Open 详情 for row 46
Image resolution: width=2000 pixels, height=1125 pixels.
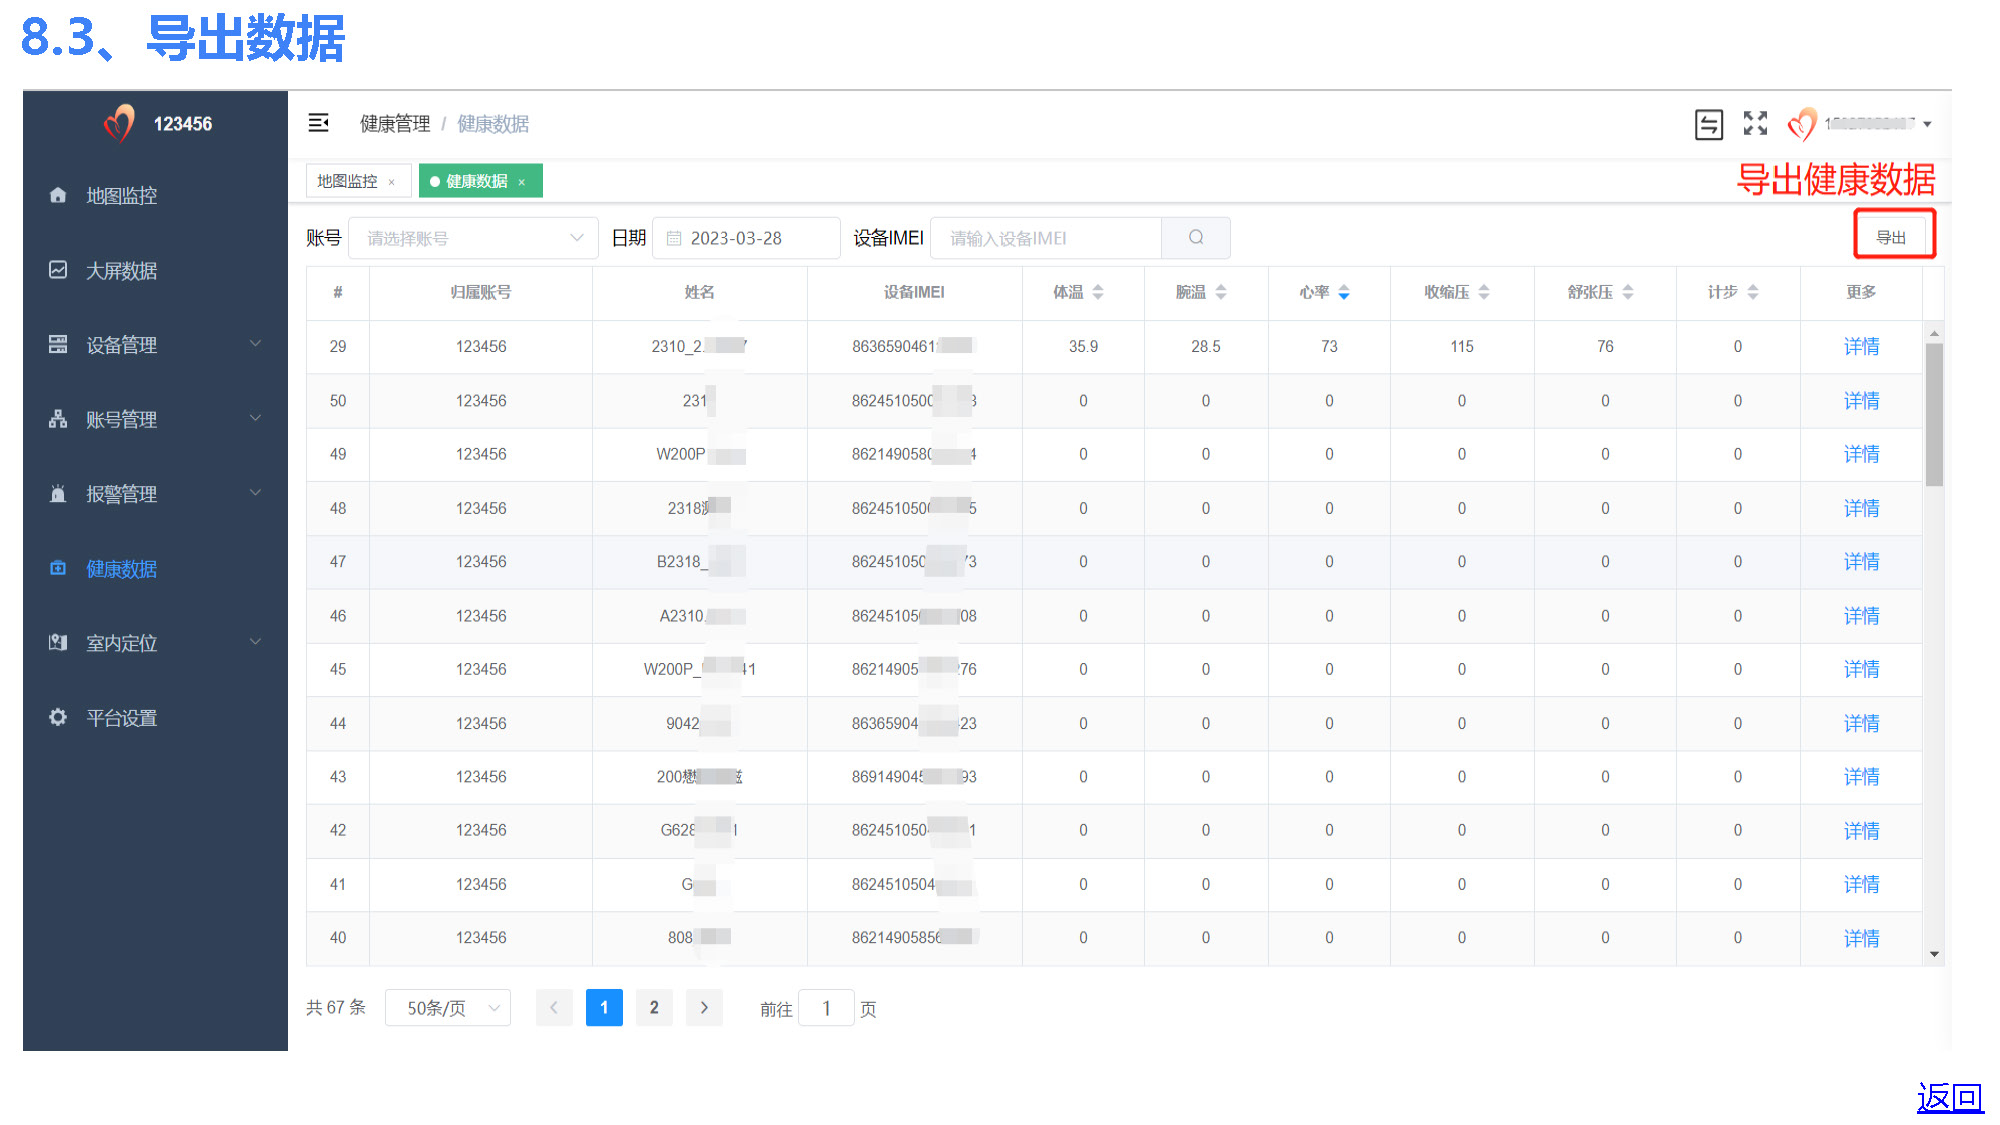pyautogui.click(x=1861, y=615)
